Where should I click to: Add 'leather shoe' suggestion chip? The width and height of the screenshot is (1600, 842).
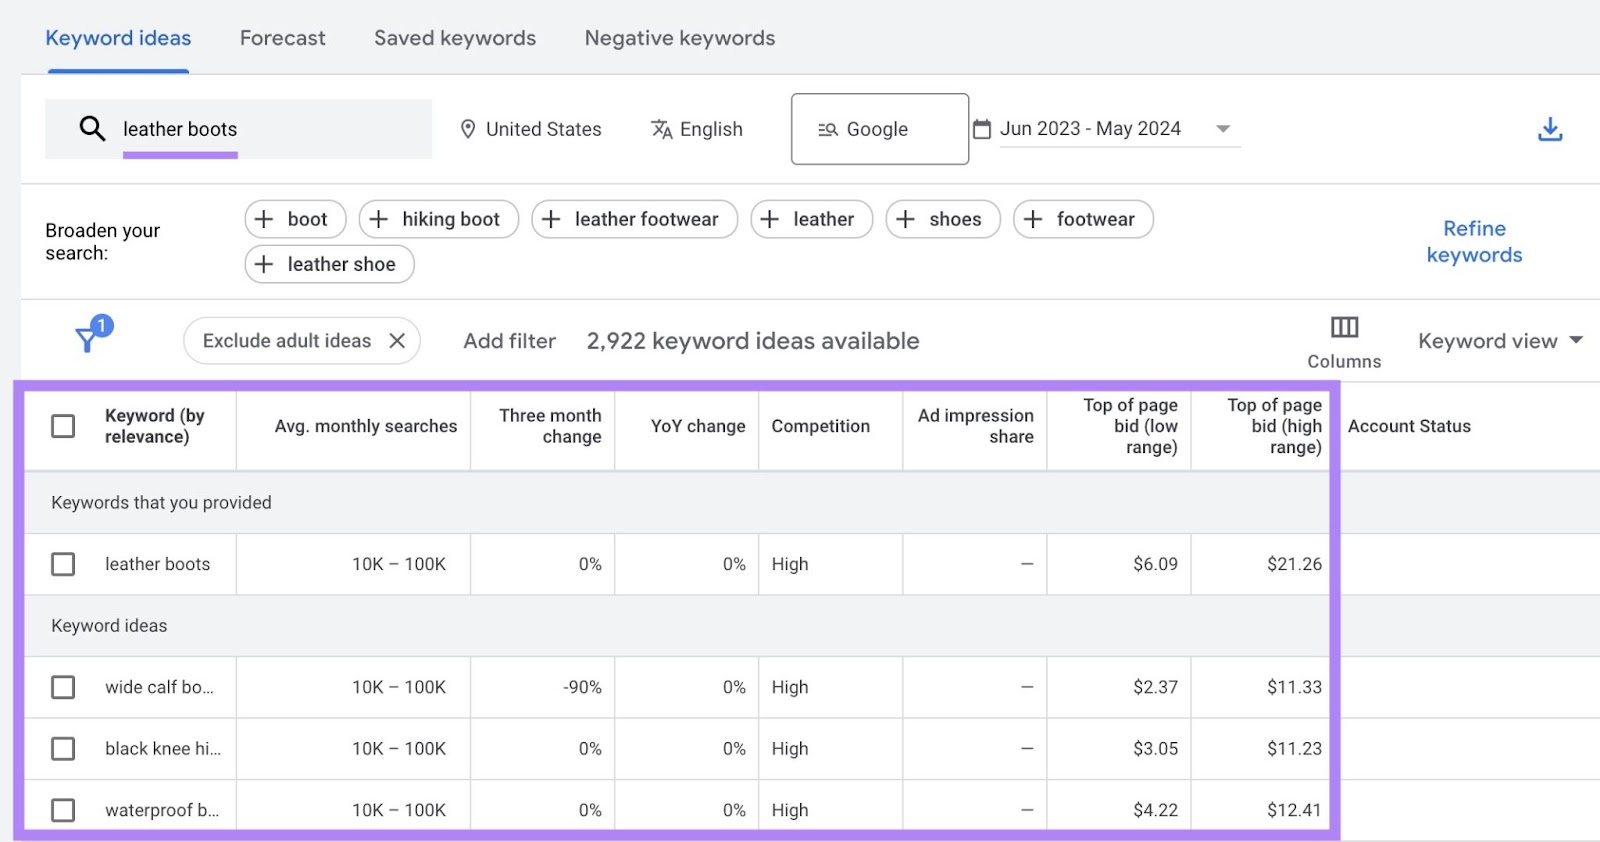(x=330, y=264)
